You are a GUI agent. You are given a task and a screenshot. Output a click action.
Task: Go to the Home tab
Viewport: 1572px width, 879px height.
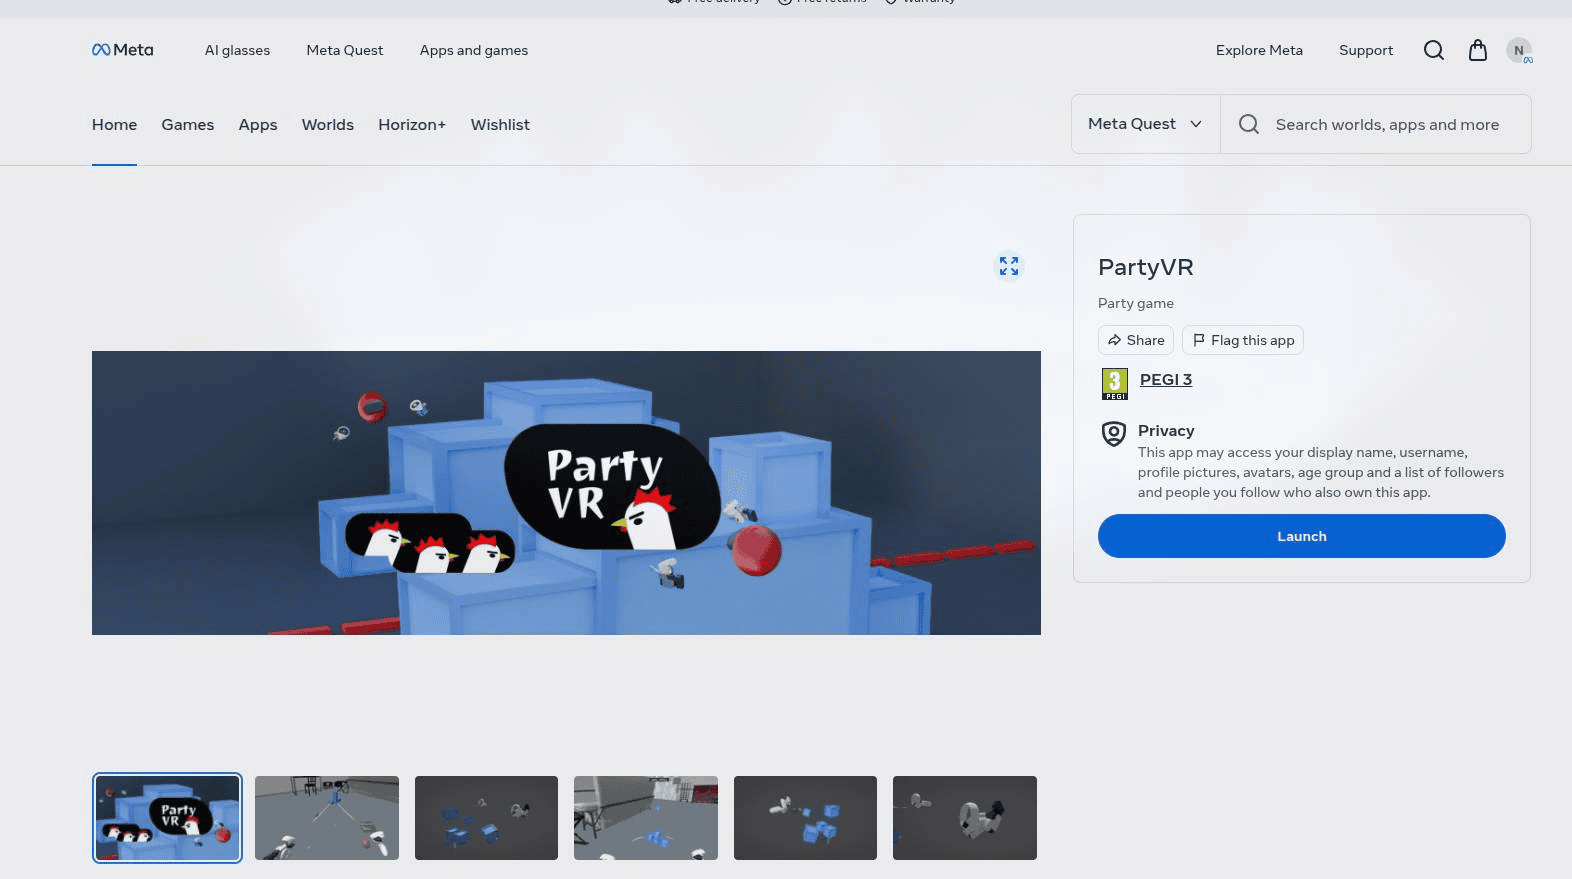pos(114,125)
